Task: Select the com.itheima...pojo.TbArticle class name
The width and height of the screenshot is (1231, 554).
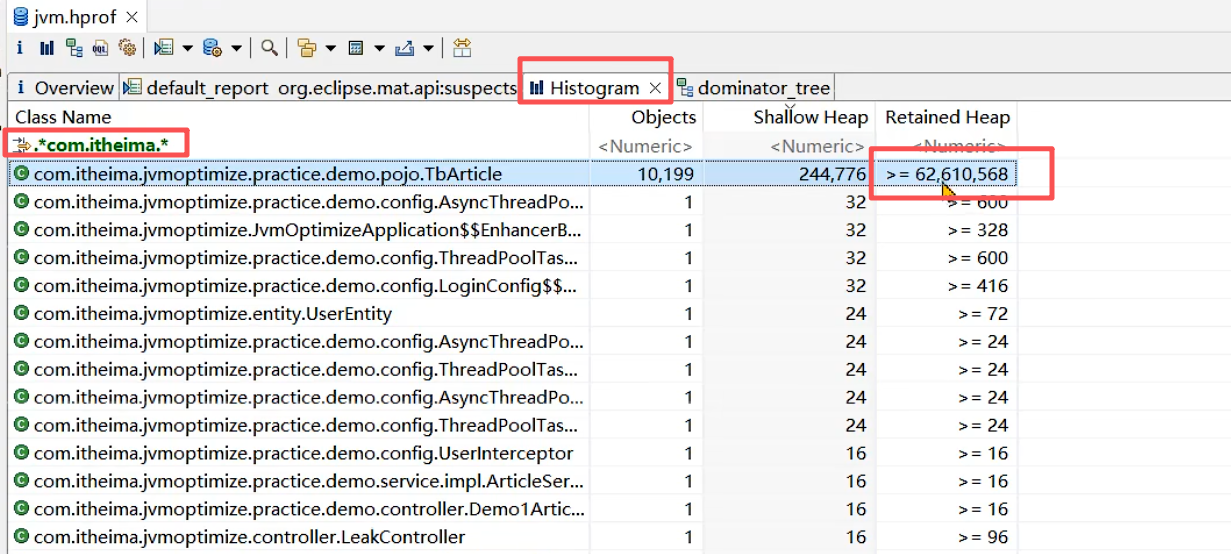Action: [268, 174]
